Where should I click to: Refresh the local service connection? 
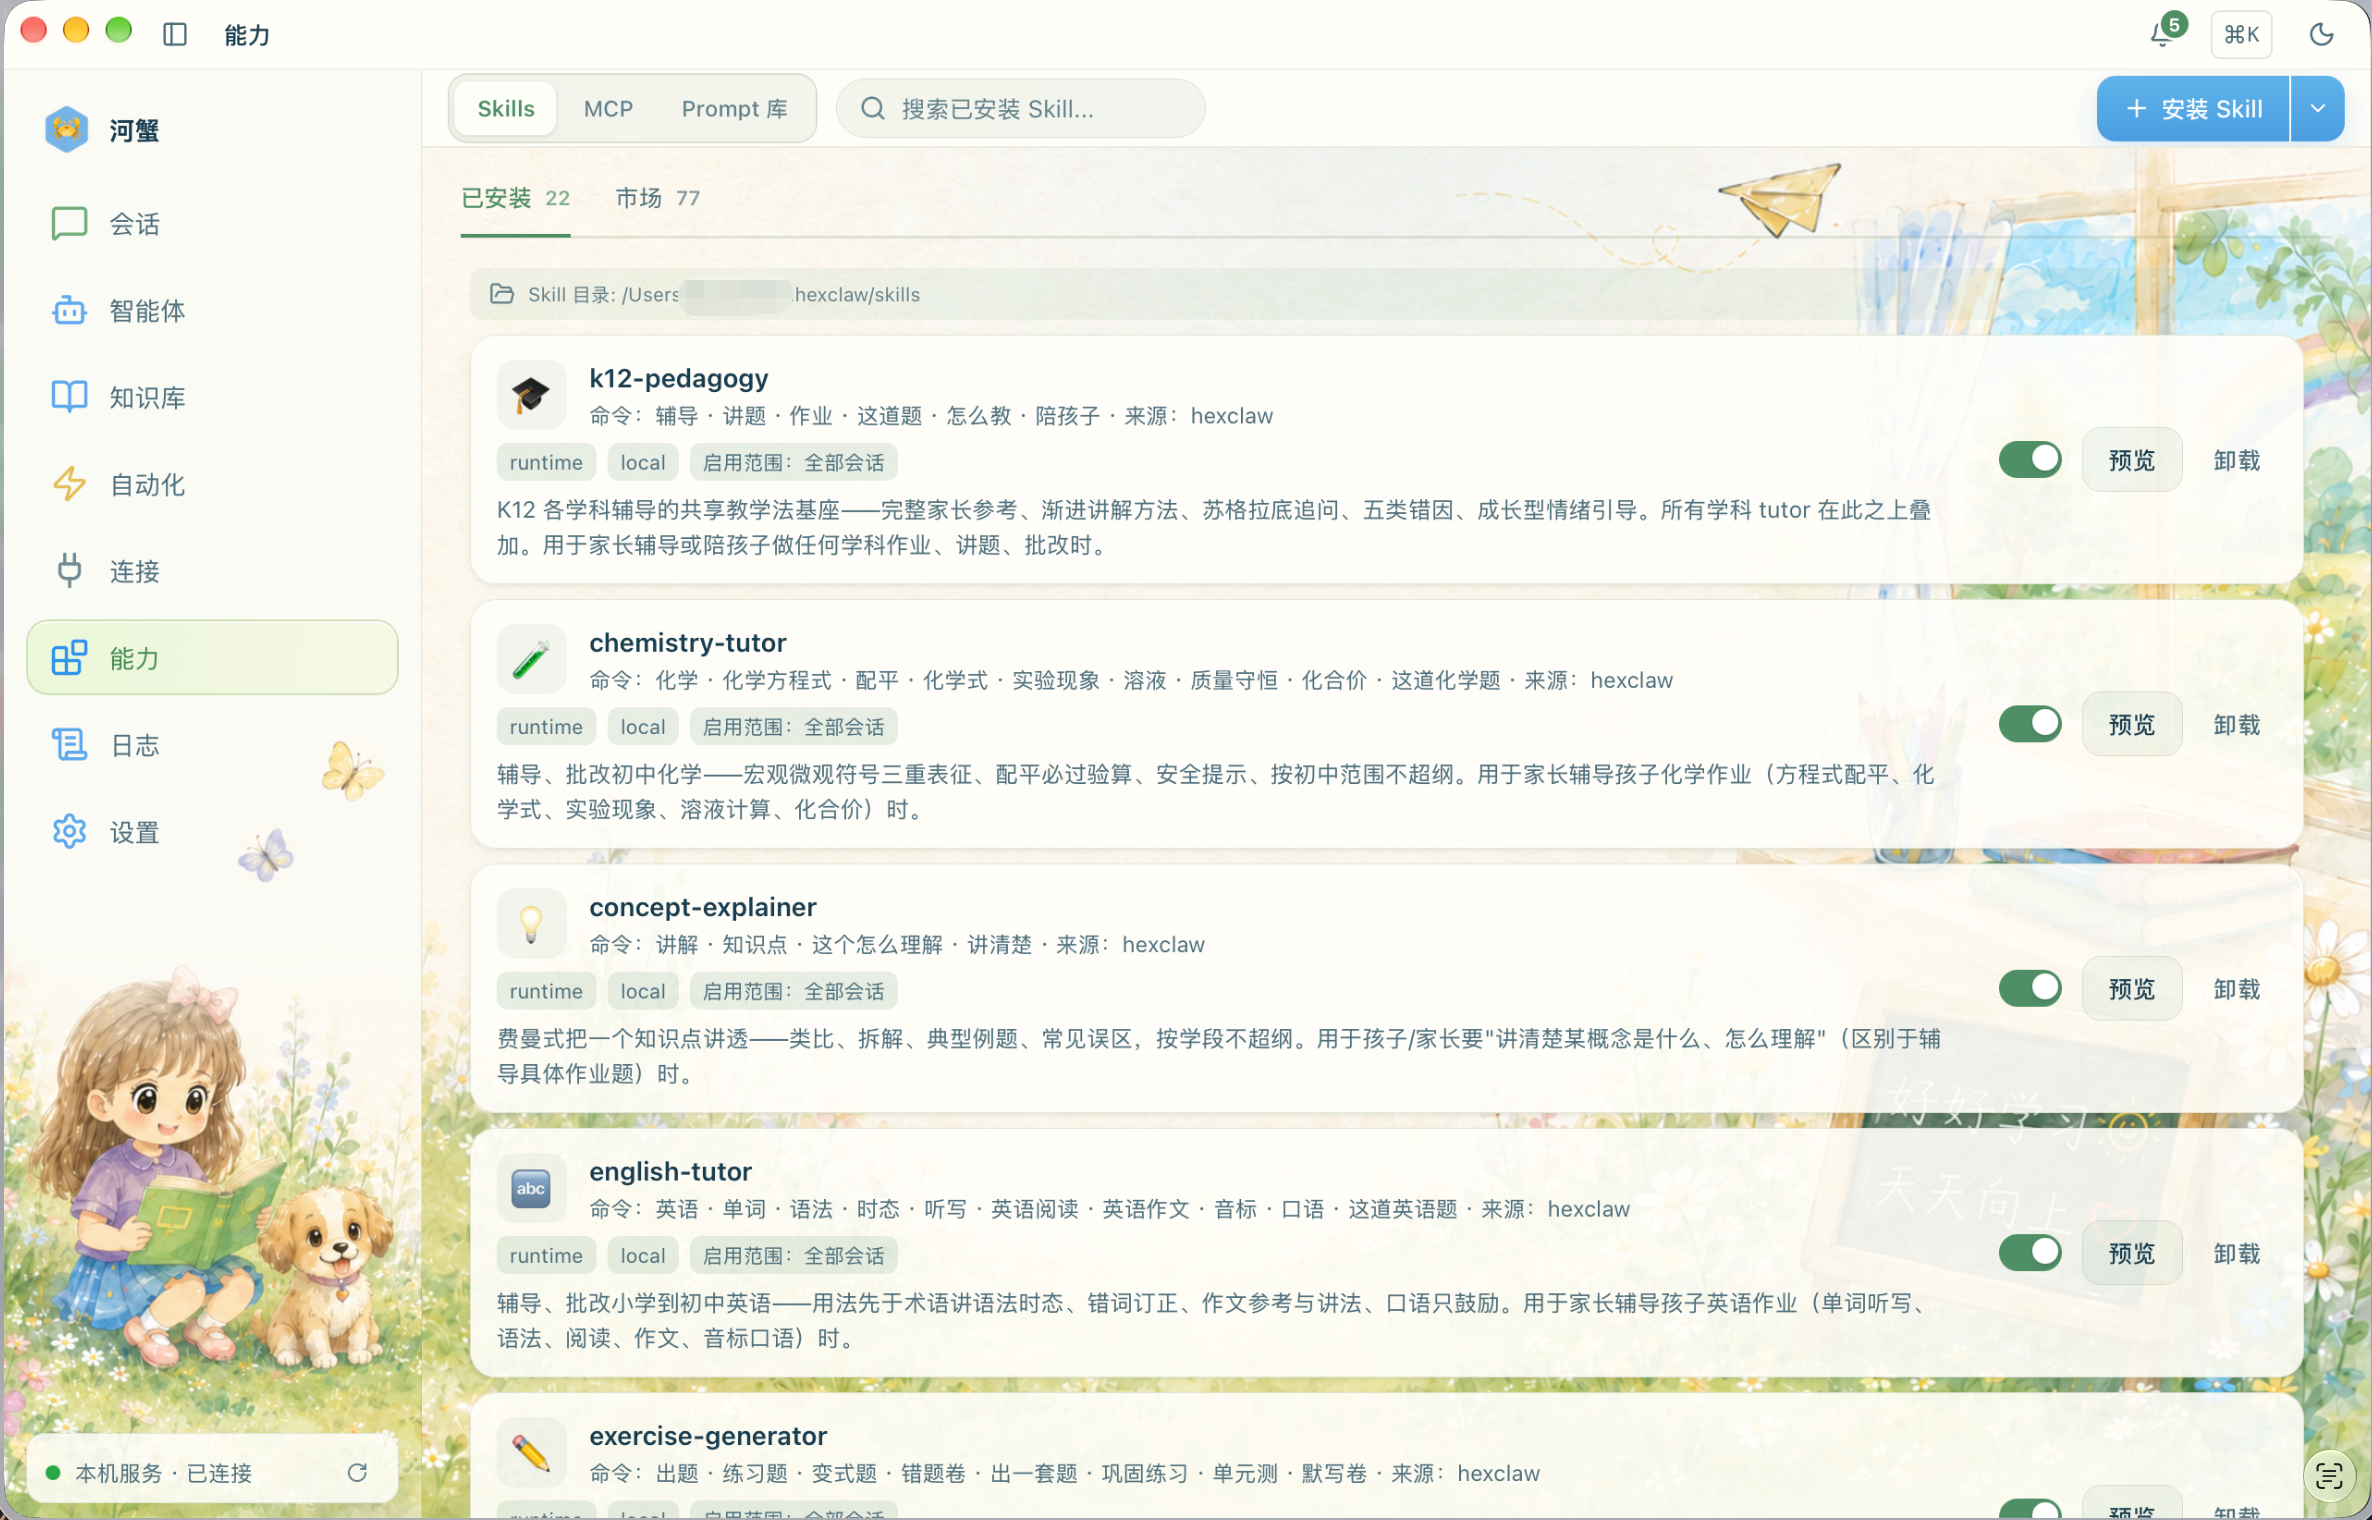click(x=357, y=1472)
